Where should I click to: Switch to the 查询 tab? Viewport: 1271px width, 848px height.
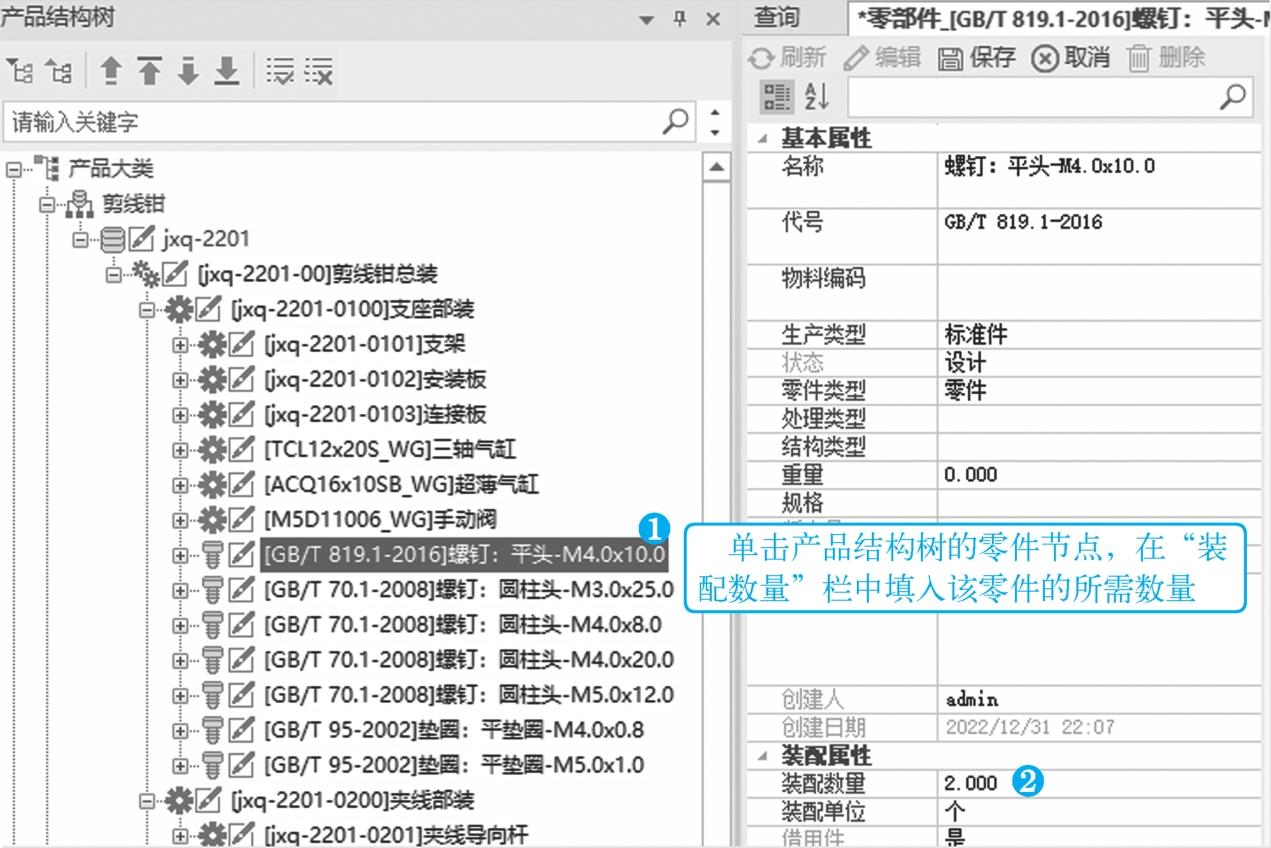[777, 18]
